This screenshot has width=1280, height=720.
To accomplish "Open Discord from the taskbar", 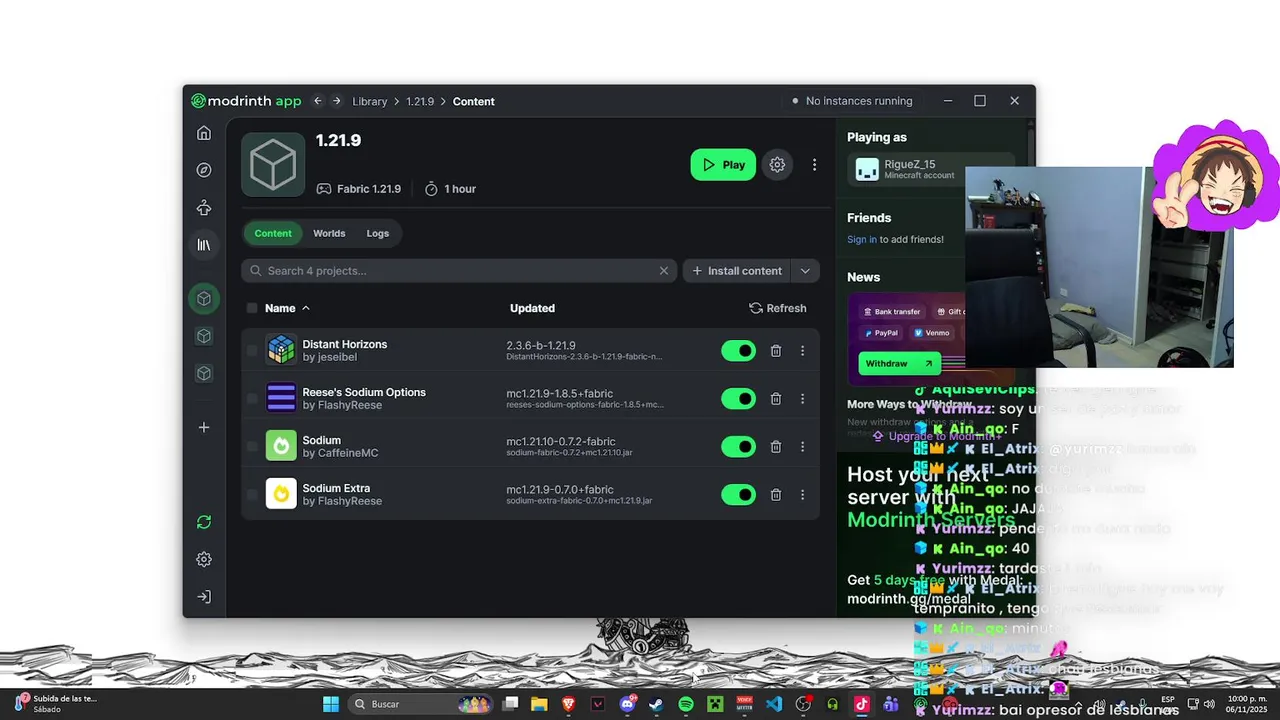I will coord(627,704).
